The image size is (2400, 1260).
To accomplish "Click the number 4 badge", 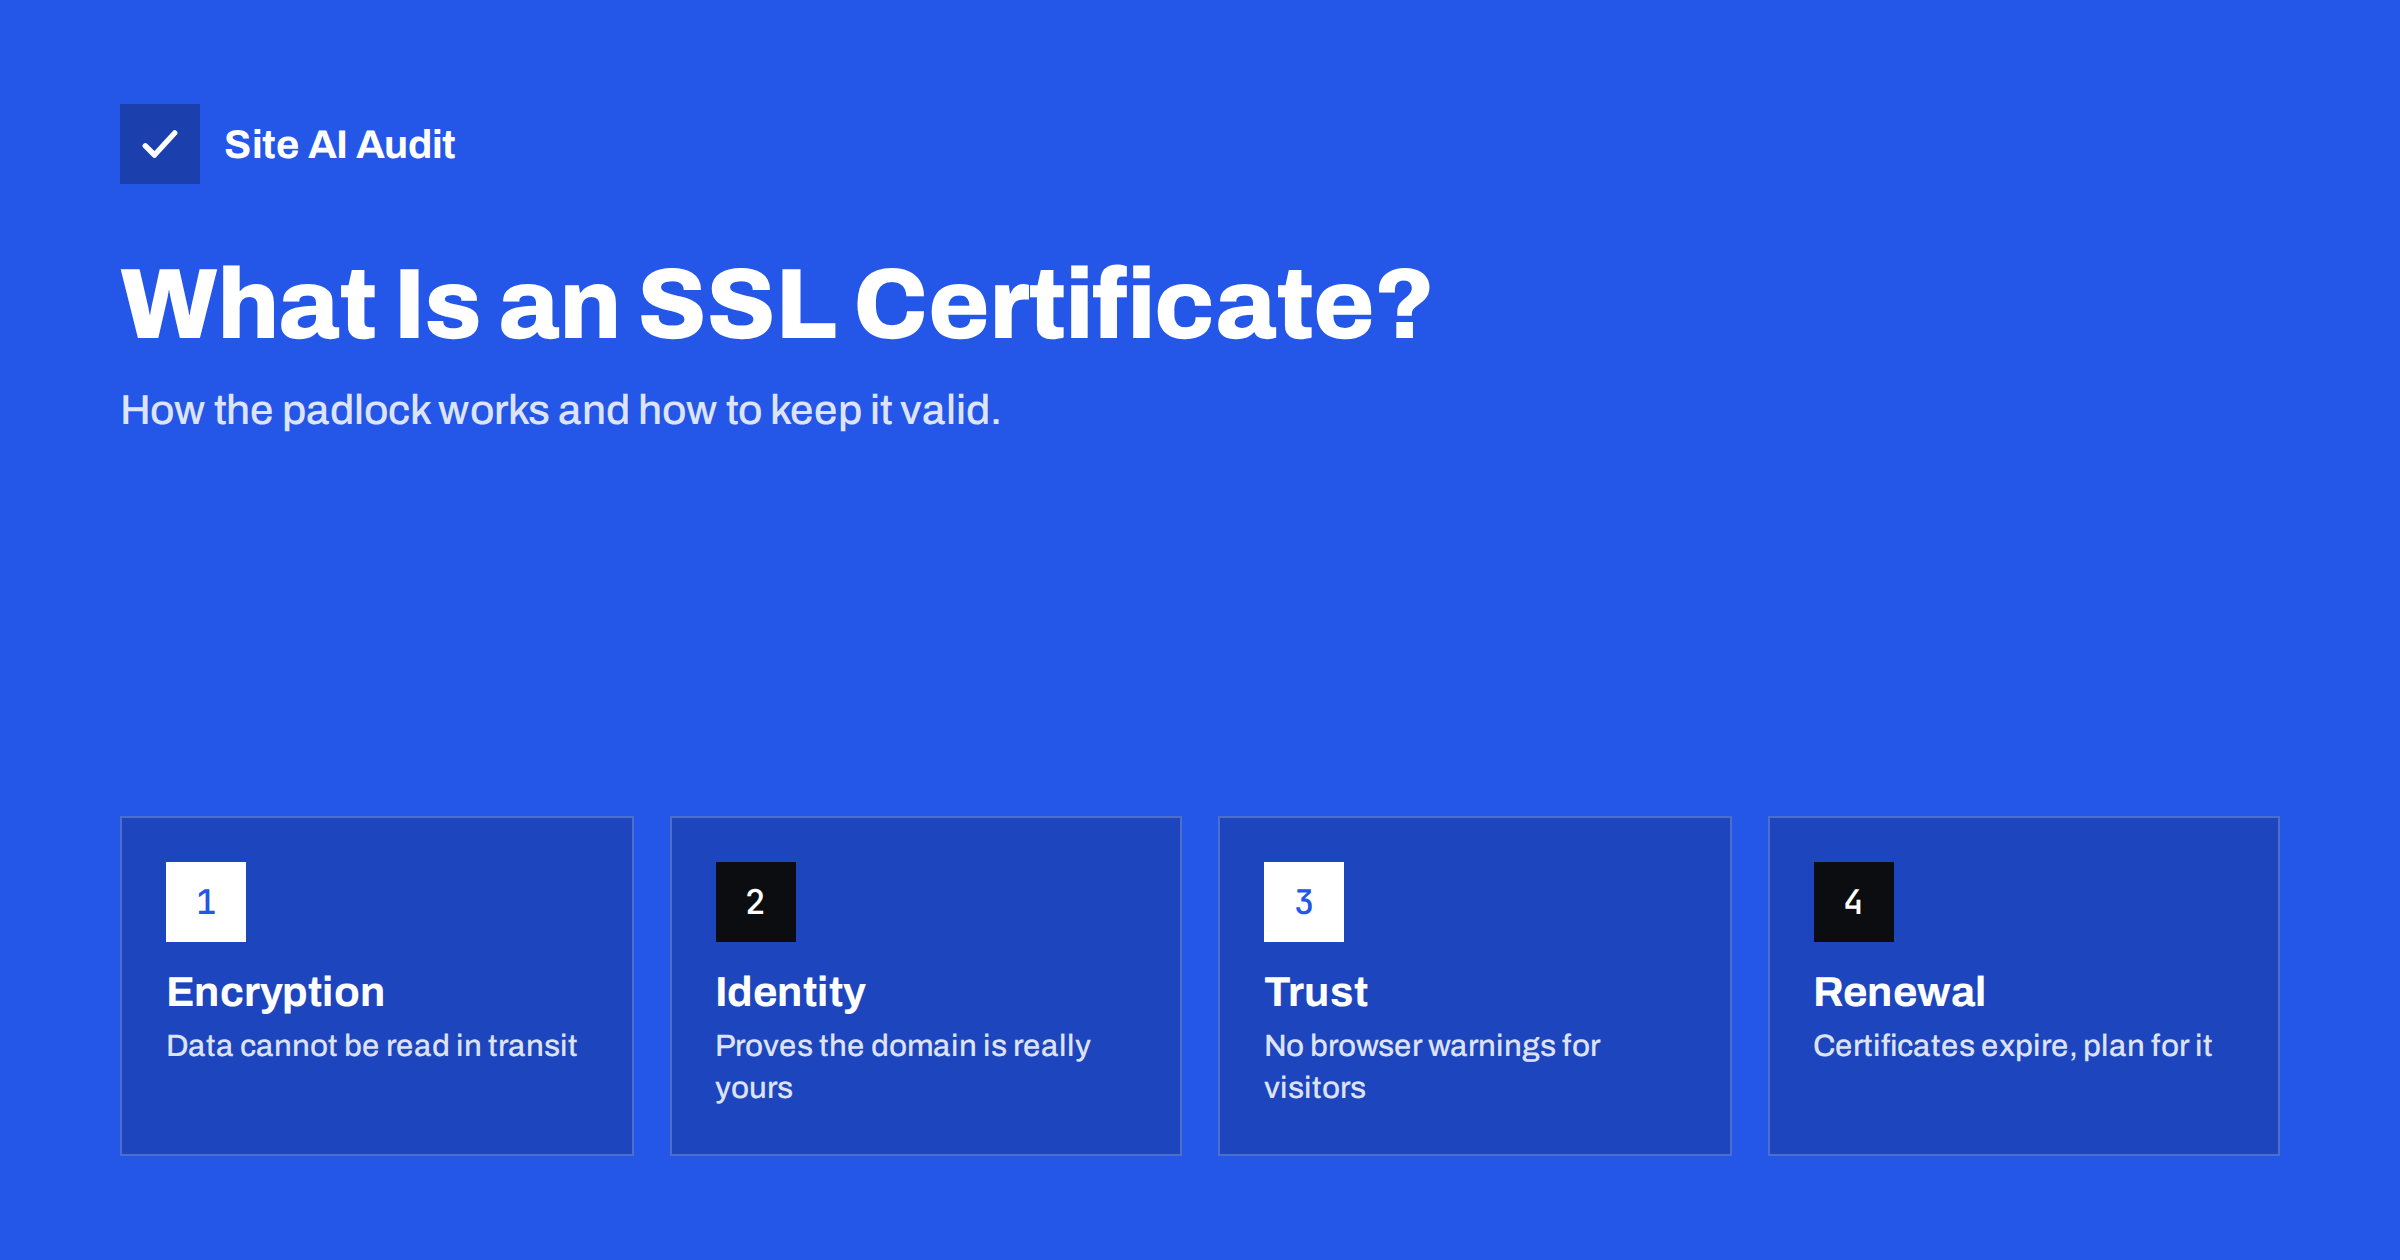I will tap(1854, 902).
